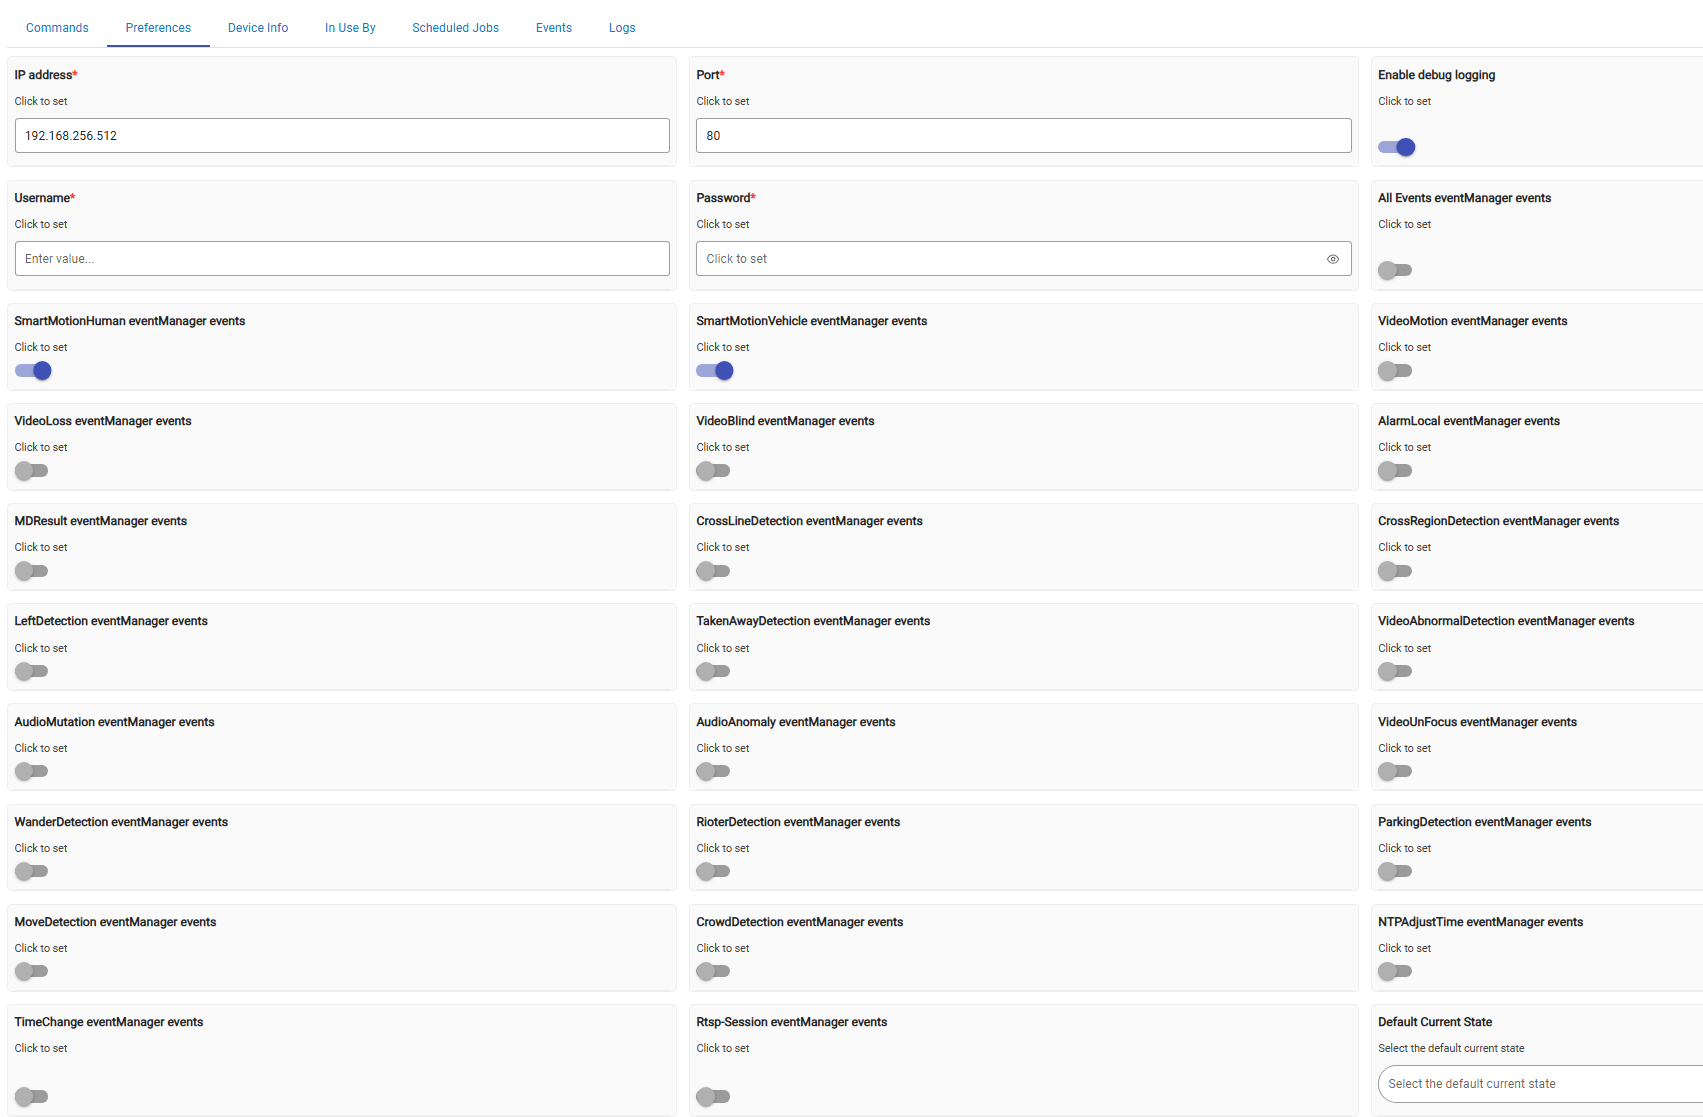The width and height of the screenshot is (1703, 1117).
Task: Disable the Enable debug logging toggle
Action: [x=1396, y=147]
